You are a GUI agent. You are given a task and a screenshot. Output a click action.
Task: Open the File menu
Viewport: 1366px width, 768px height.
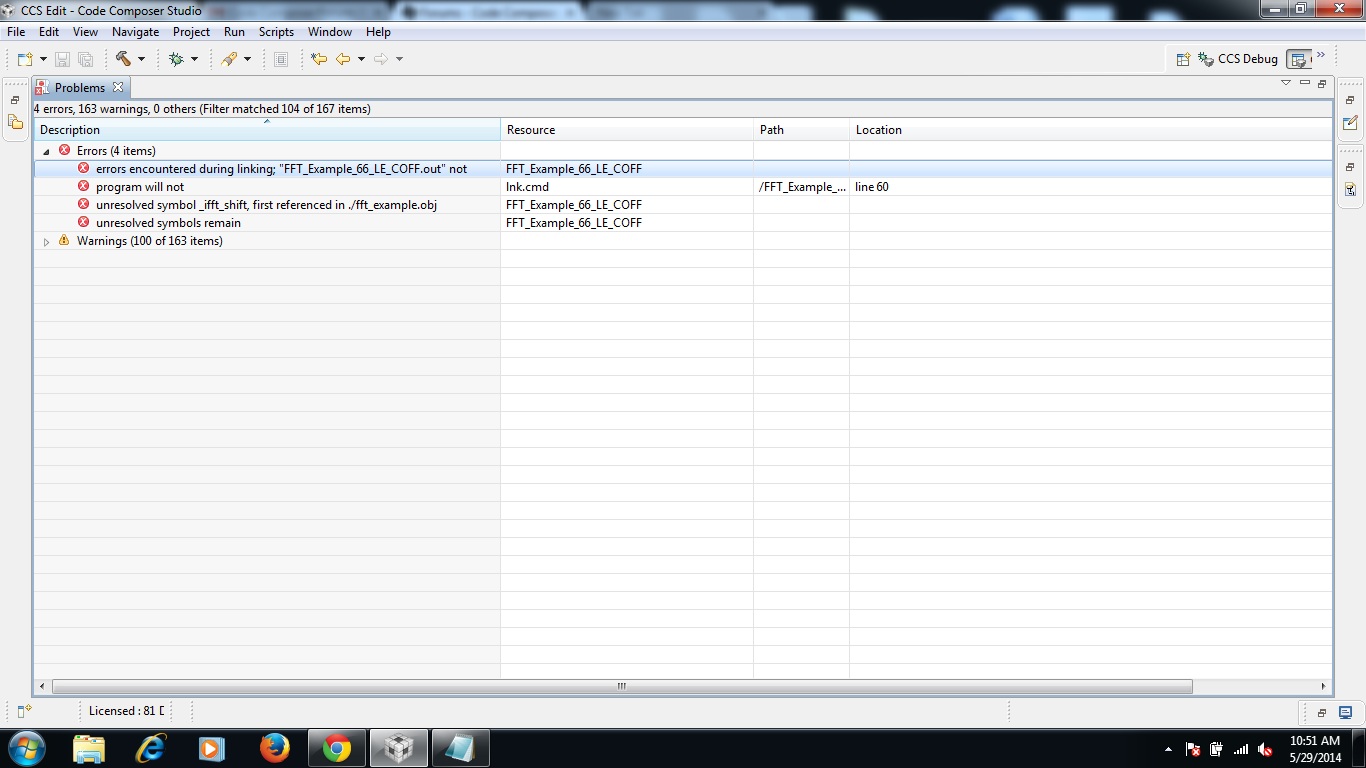click(16, 32)
